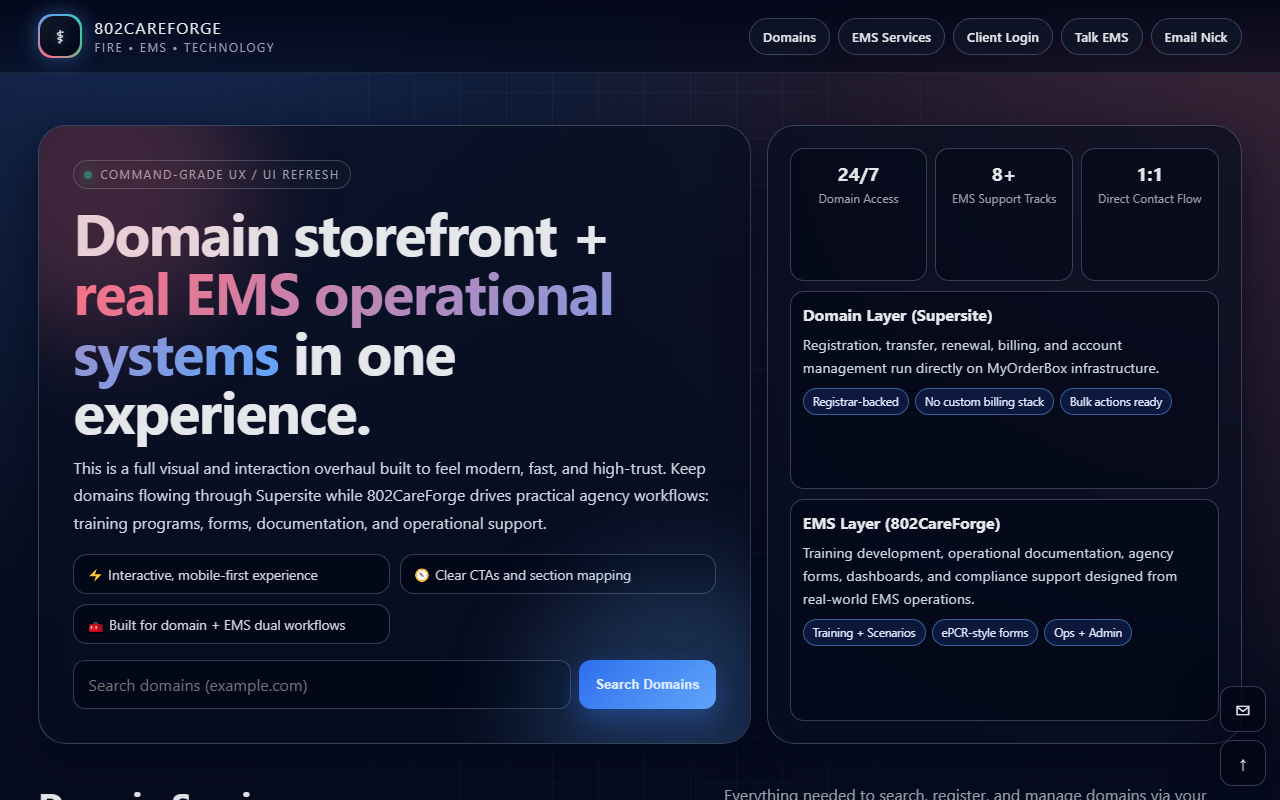Image resolution: width=1280 pixels, height=800 pixels.
Task: Click the COMMAND-GRADE UX / UI REFRESH badge
Action: coord(212,174)
